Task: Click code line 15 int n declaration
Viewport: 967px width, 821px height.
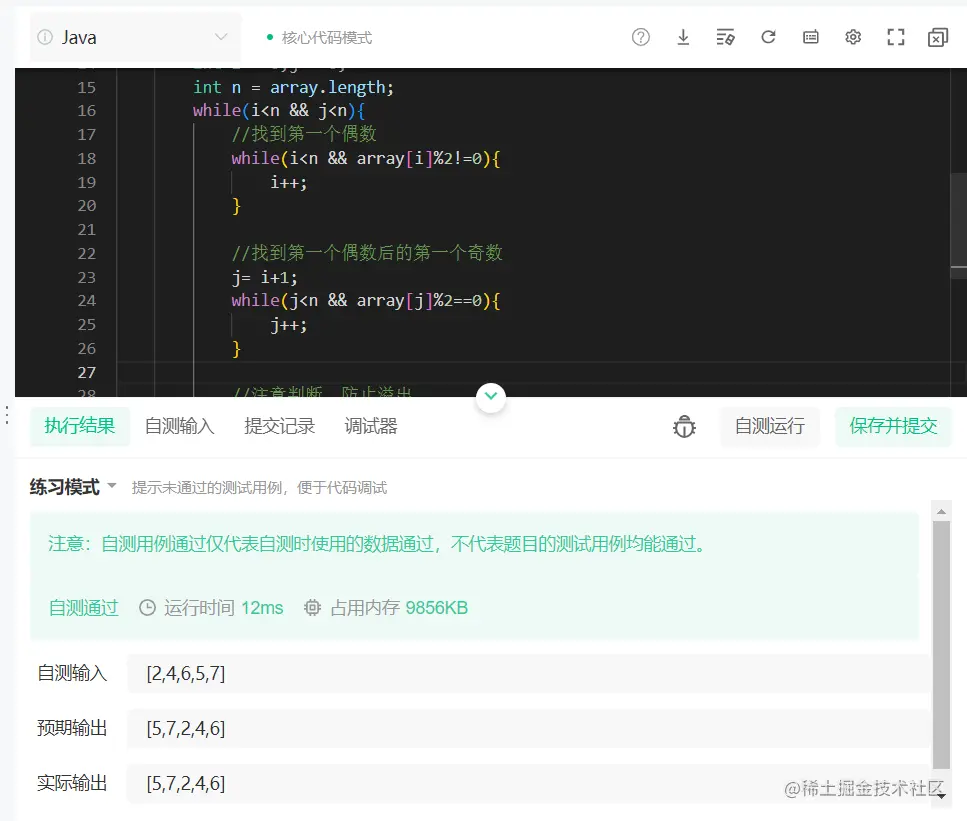Action: pyautogui.click(x=293, y=88)
